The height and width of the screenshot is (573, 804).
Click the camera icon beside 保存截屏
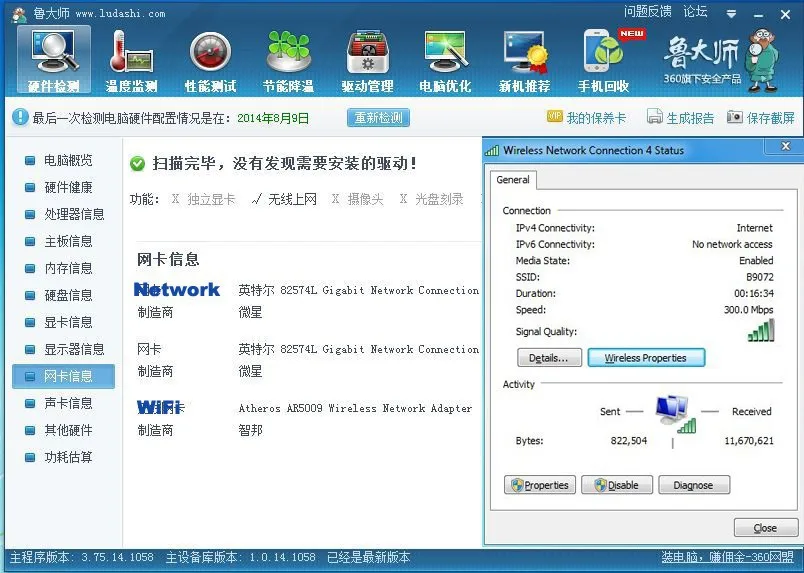[734, 116]
